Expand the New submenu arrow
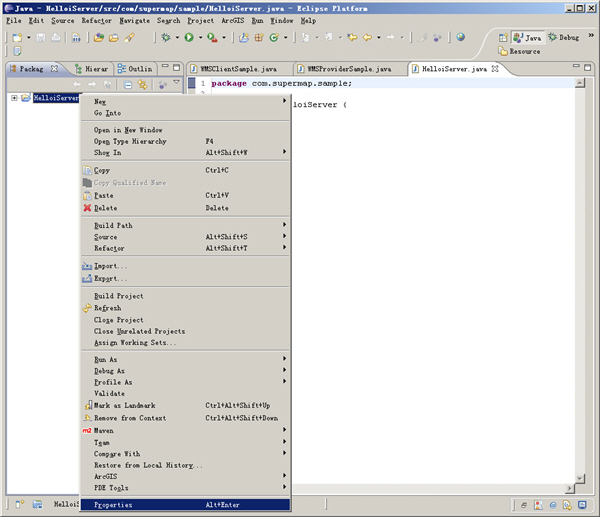This screenshot has width=600, height=517. [x=284, y=101]
